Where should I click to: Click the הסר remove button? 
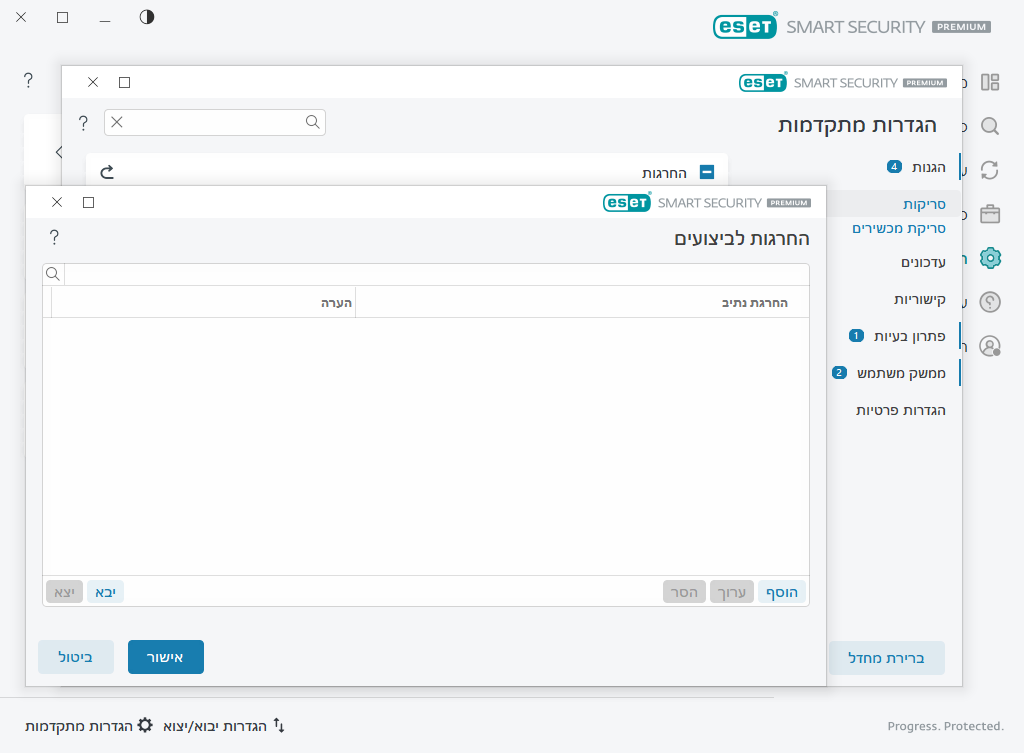[x=684, y=592]
